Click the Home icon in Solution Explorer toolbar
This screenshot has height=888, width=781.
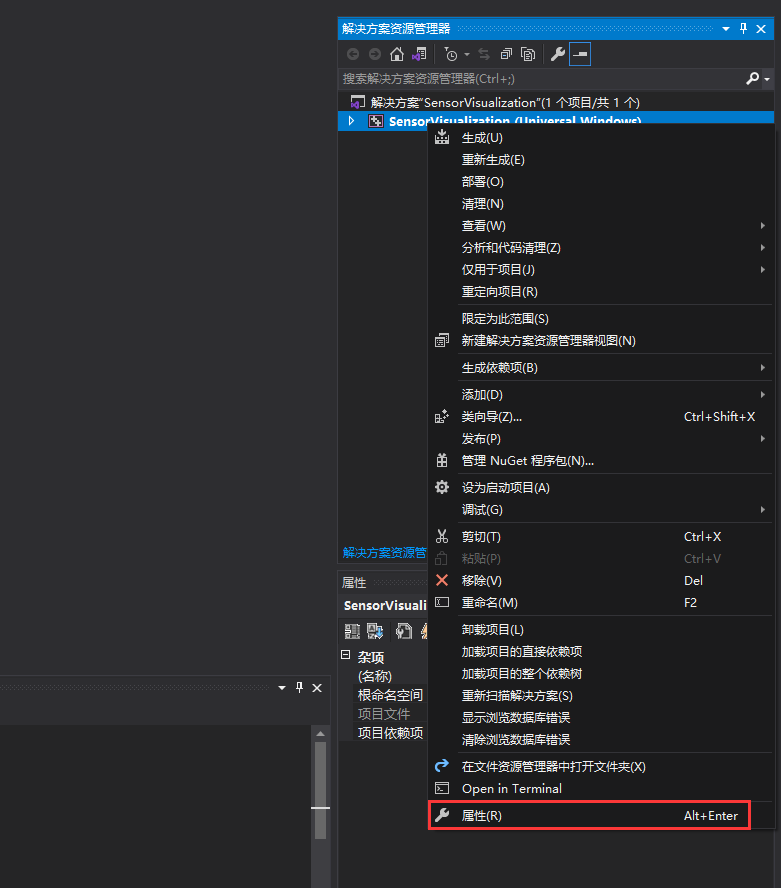[x=397, y=54]
